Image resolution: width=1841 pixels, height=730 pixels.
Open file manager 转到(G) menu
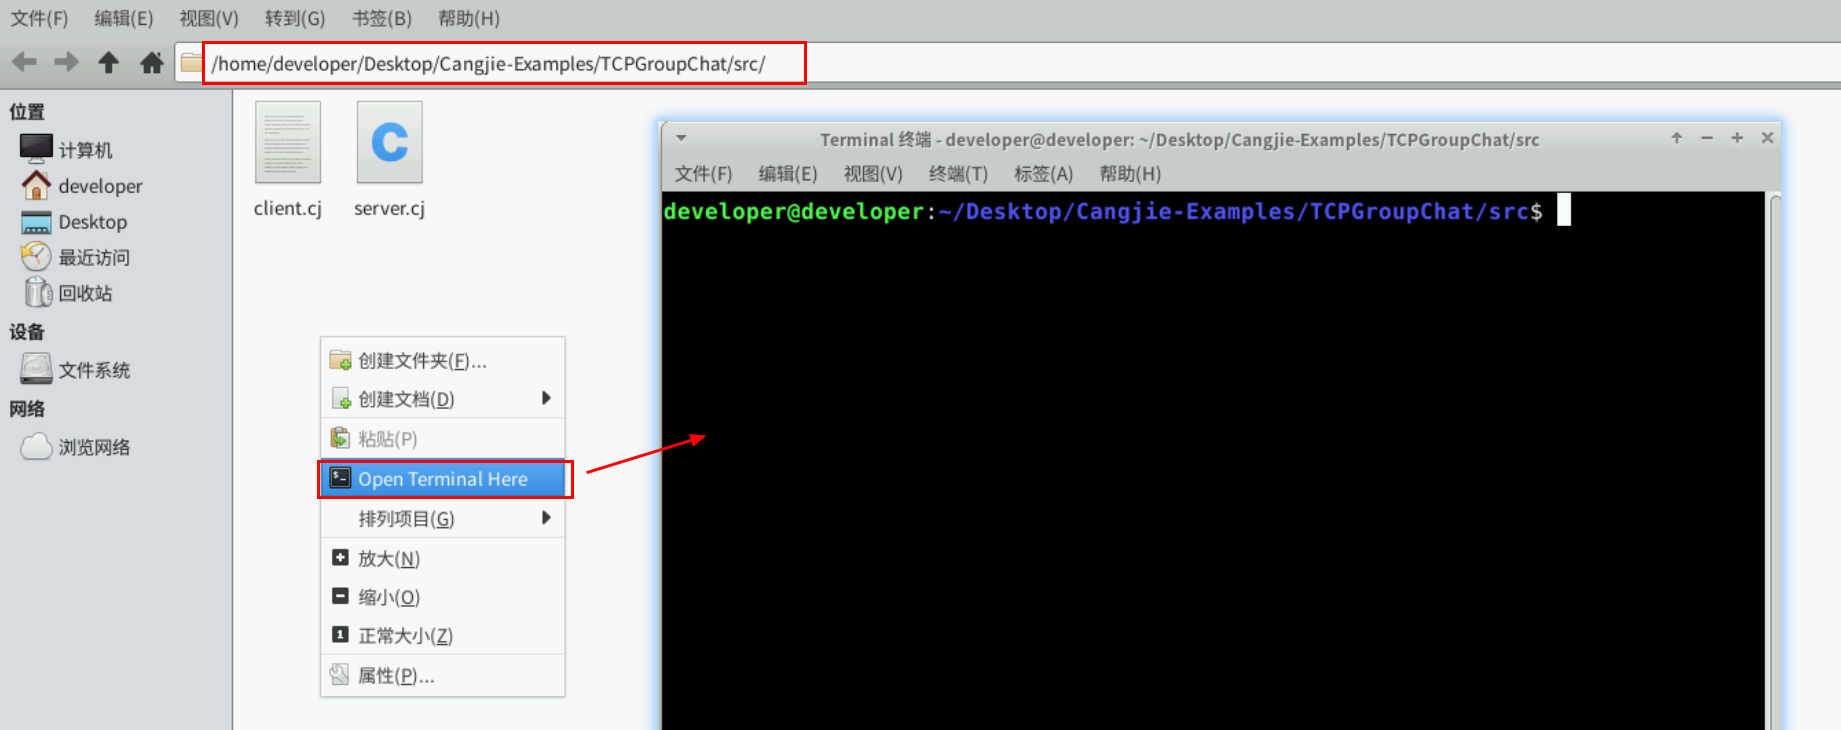(x=295, y=18)
